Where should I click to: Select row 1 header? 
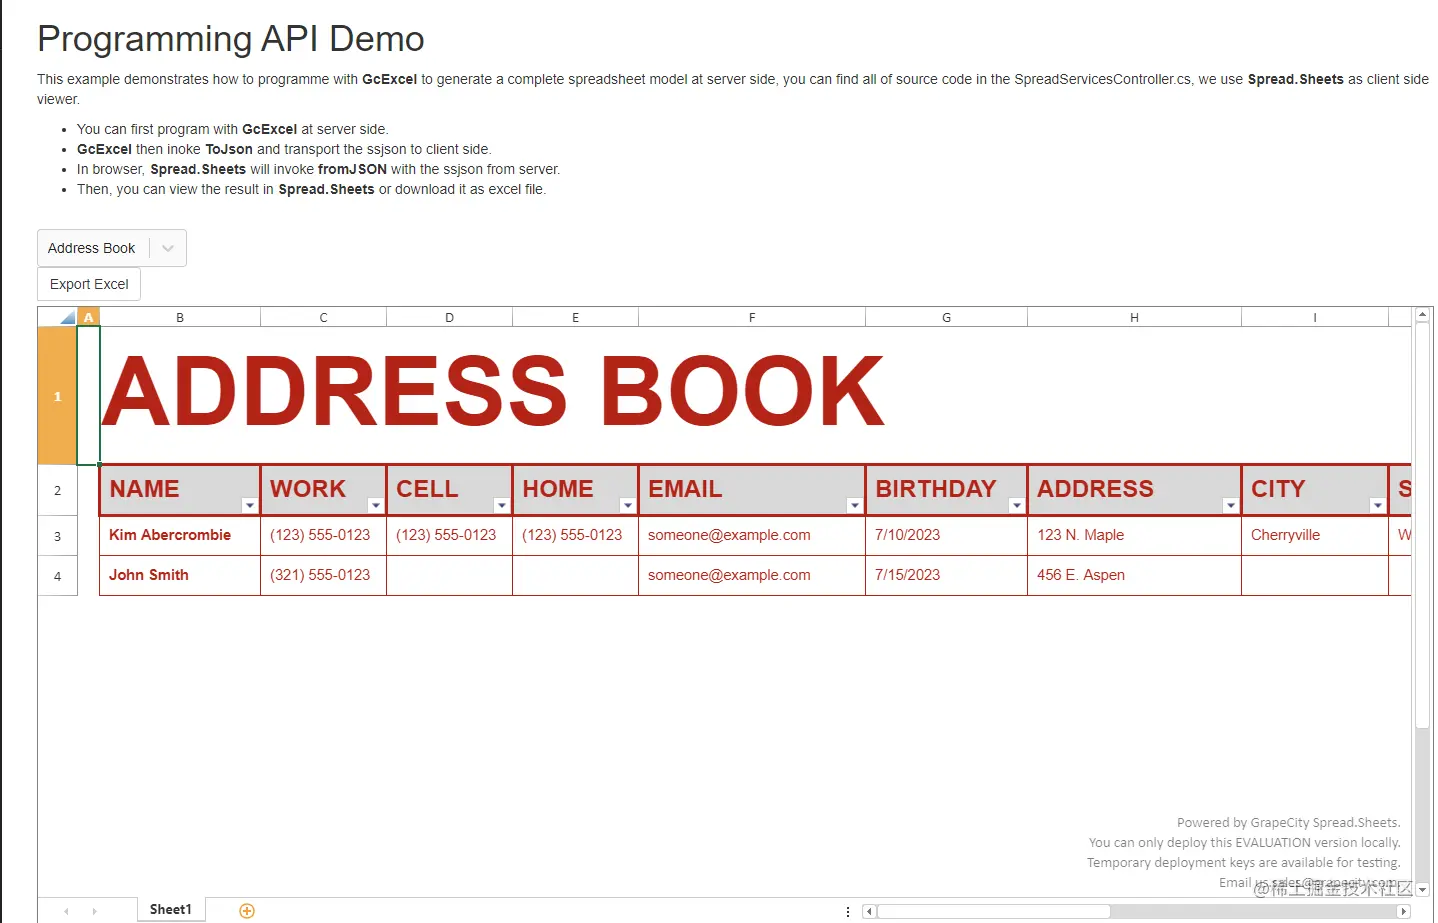(57, 396)
